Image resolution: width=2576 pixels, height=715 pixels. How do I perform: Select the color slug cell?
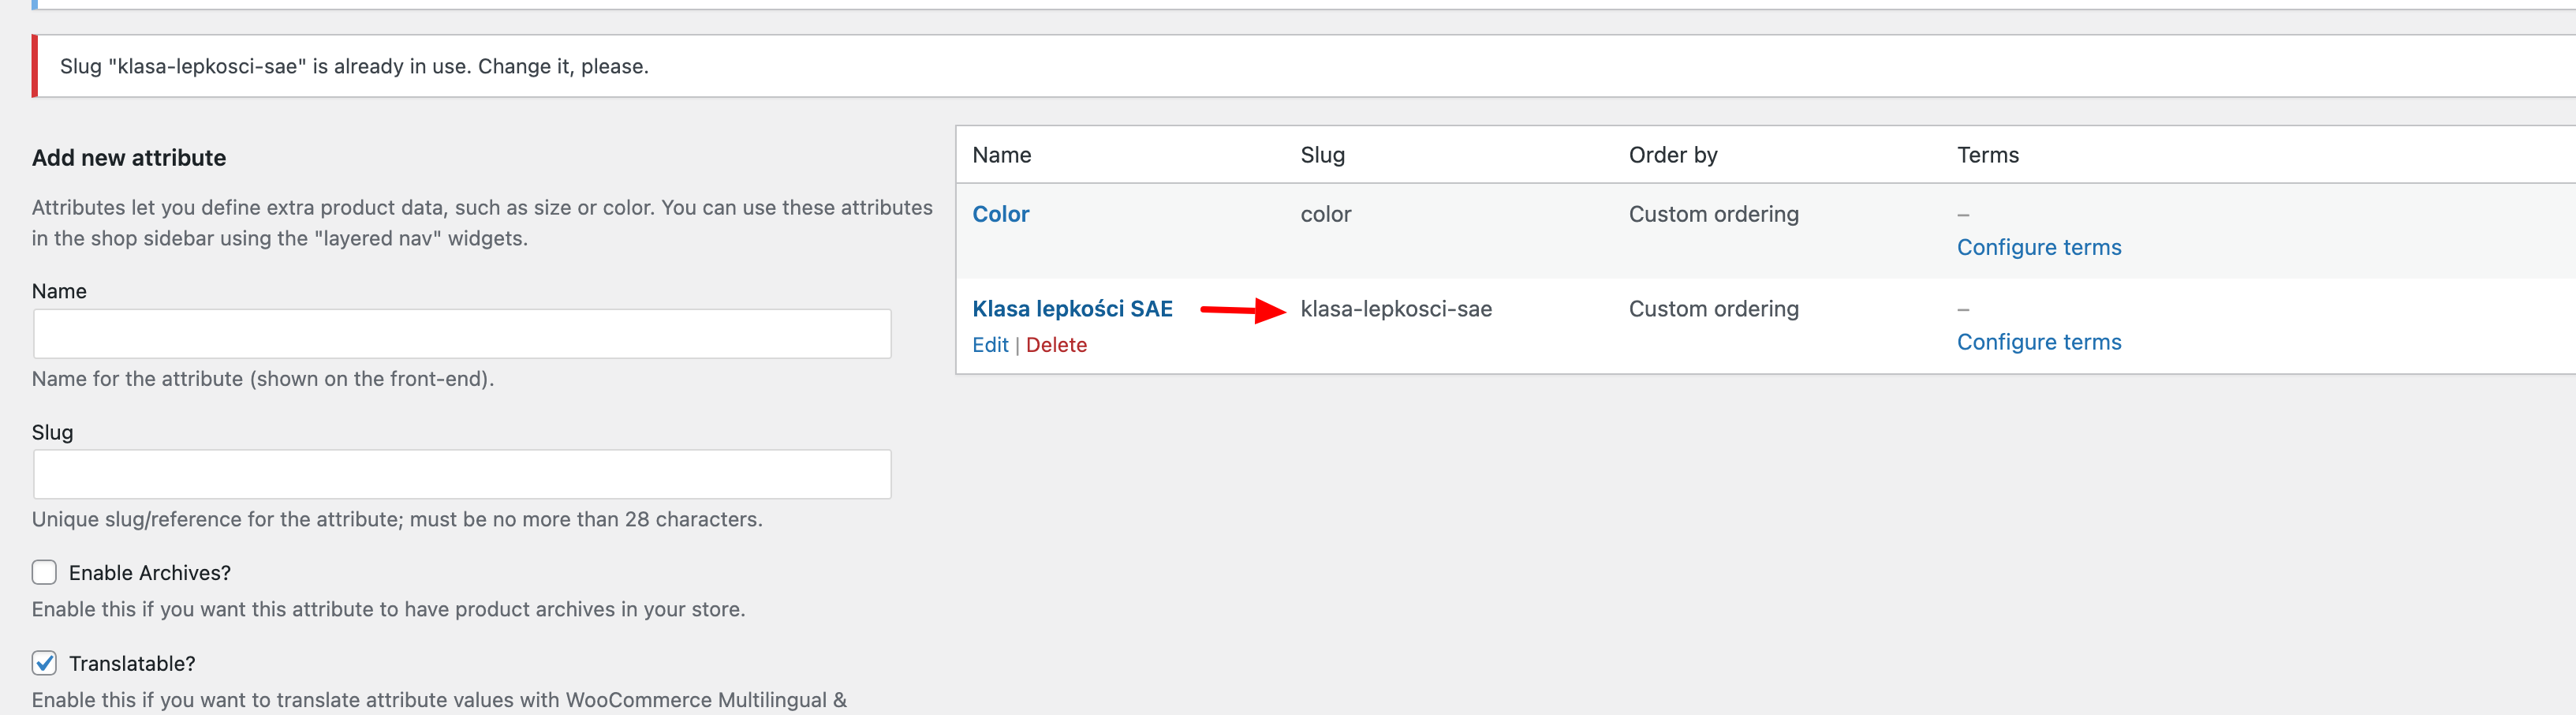1325,214
